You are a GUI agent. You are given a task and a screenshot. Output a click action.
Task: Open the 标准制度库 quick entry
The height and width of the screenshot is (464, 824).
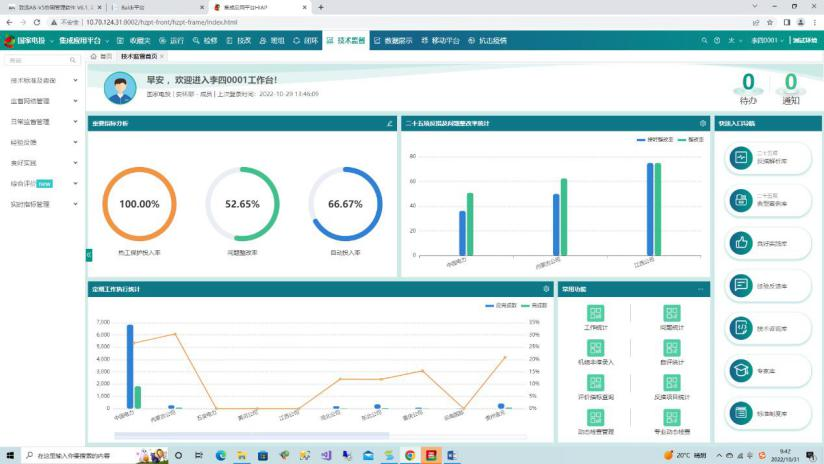(741, 412)
